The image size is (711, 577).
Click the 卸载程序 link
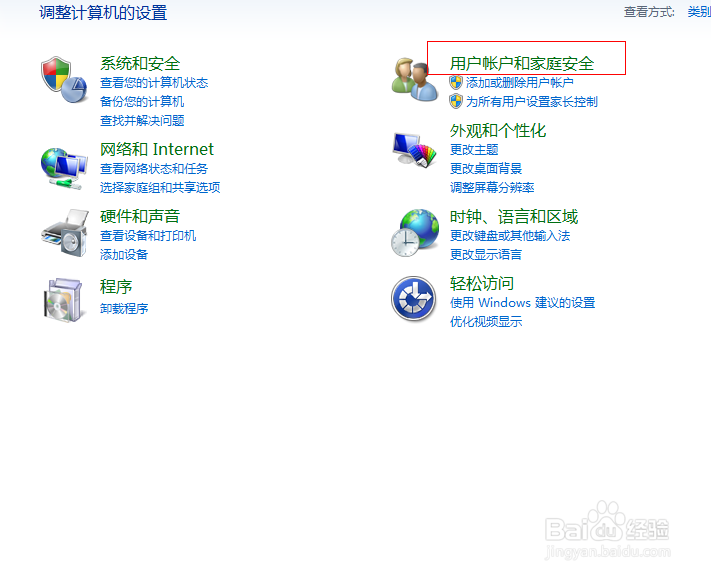(x=124, y=309)
